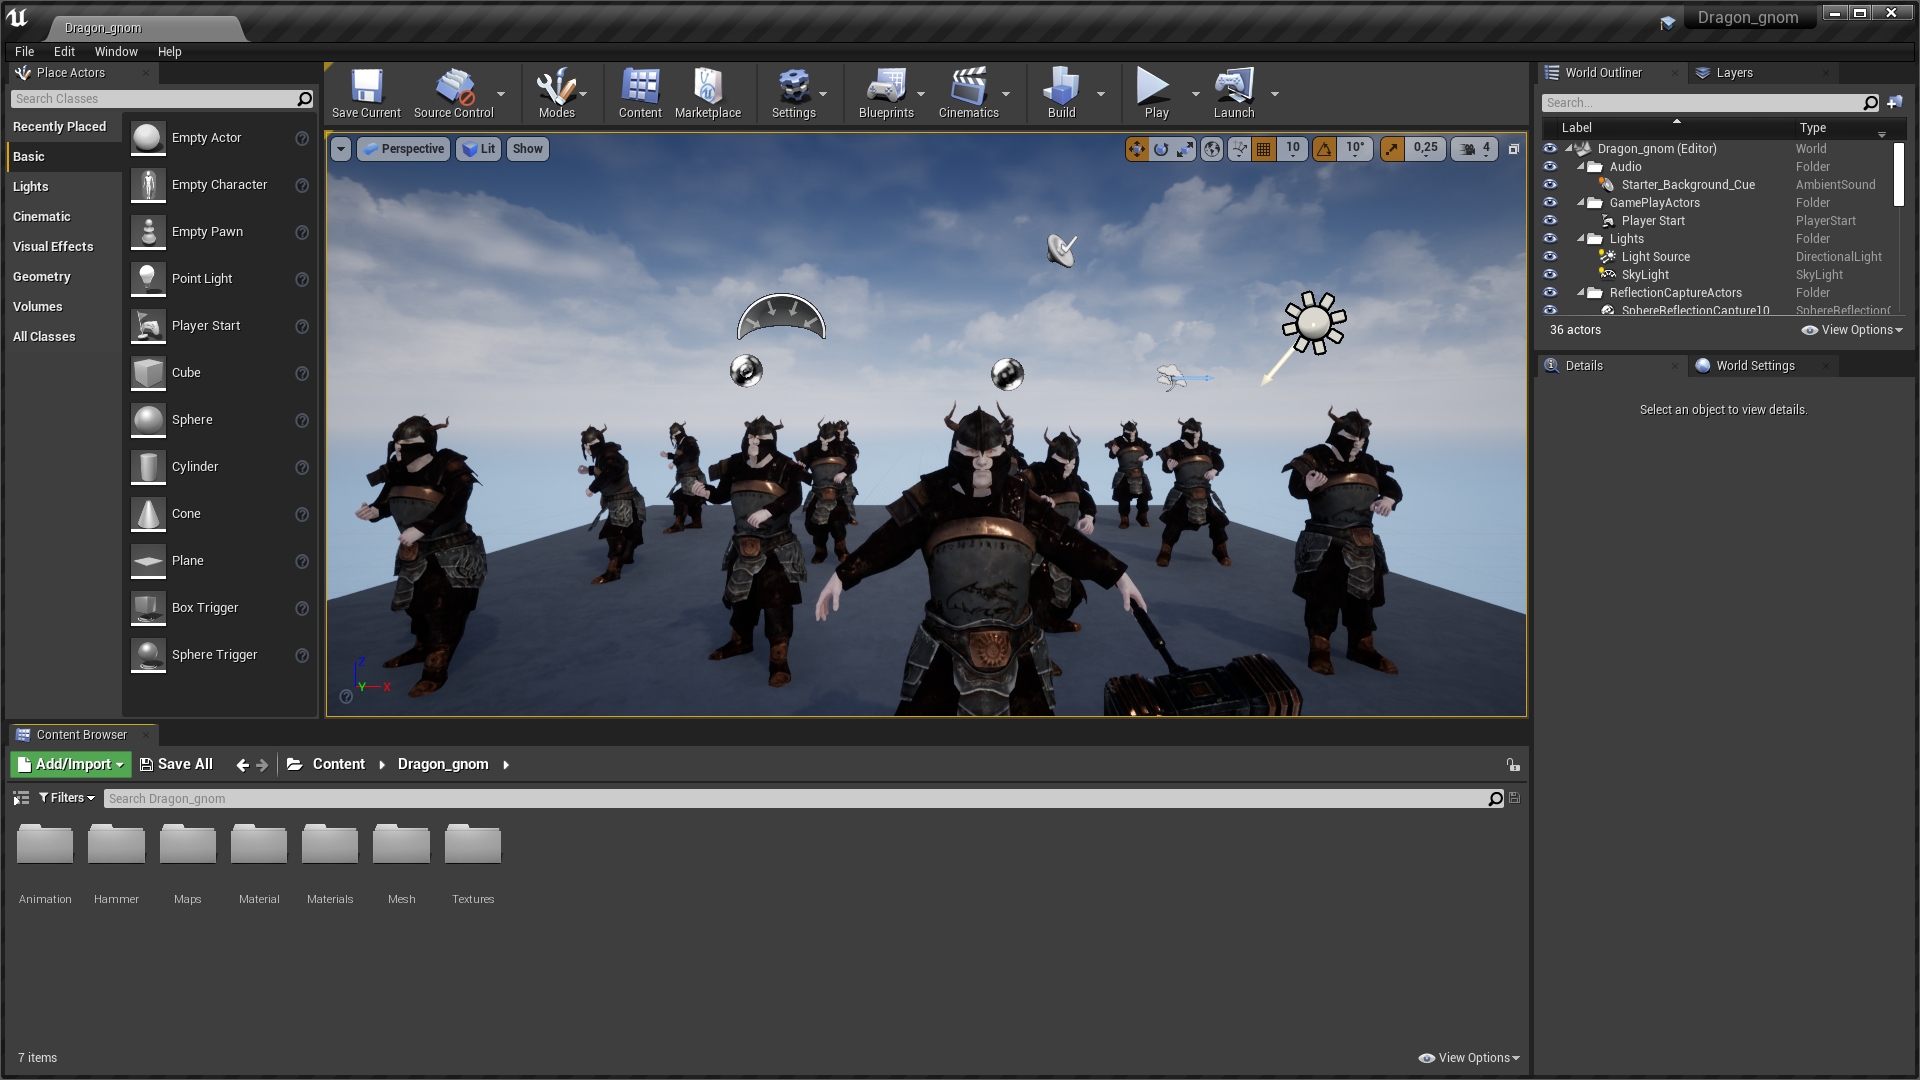
Task: Toggle grid snapping in the viewport toolbar
Action: tap(1264, 149)
